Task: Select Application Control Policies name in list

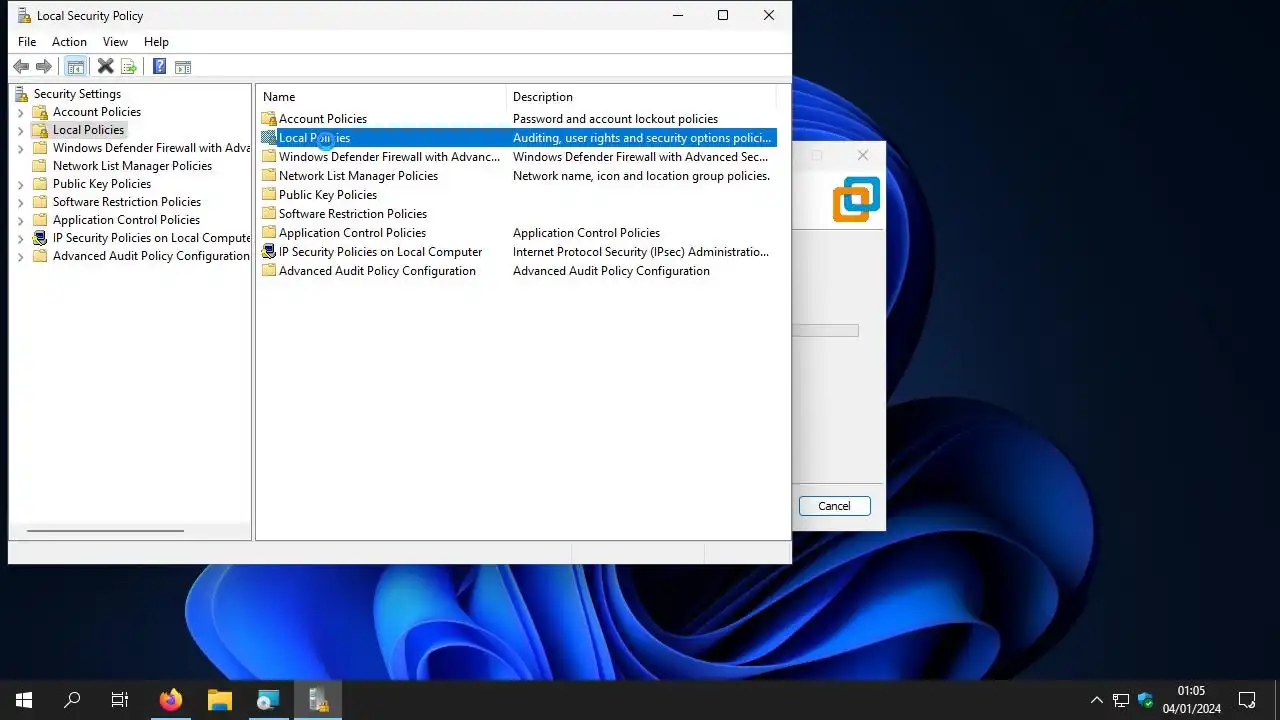Action: 352,233
